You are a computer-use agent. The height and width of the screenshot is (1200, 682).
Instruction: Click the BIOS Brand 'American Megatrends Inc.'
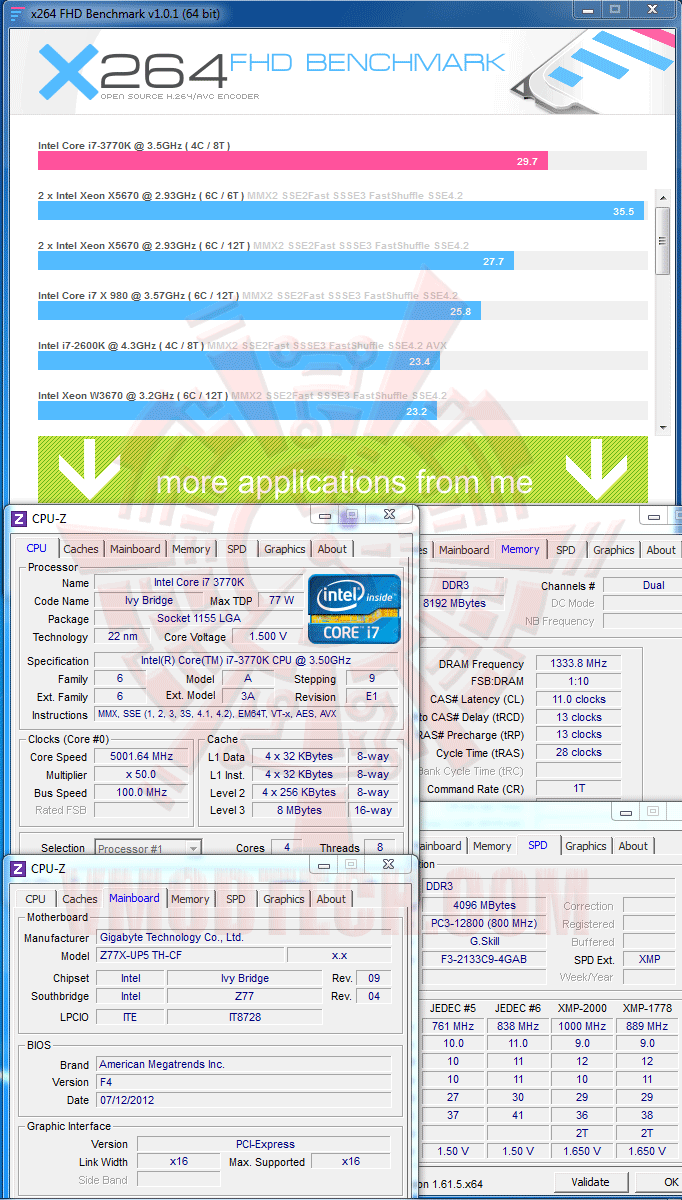click(244, 1064)
